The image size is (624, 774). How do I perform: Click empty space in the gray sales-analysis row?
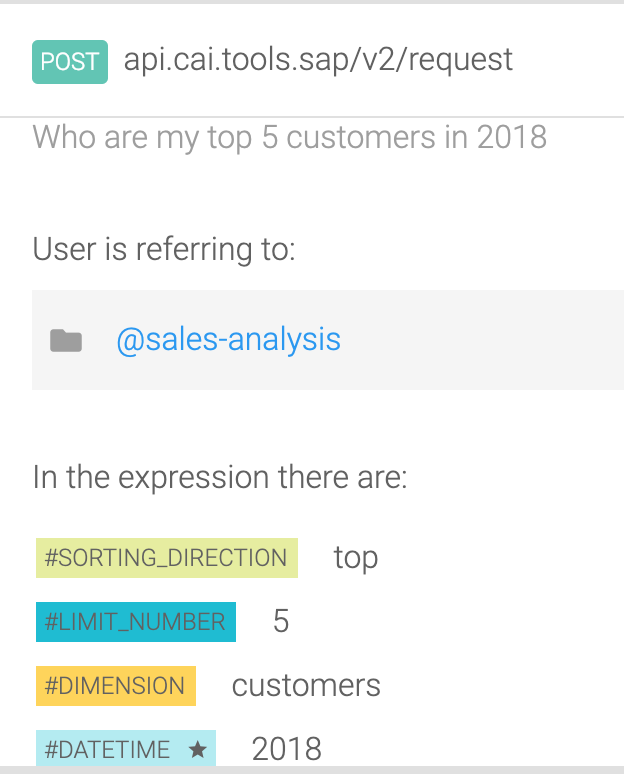pyautogui.click(x=480, y=340)
